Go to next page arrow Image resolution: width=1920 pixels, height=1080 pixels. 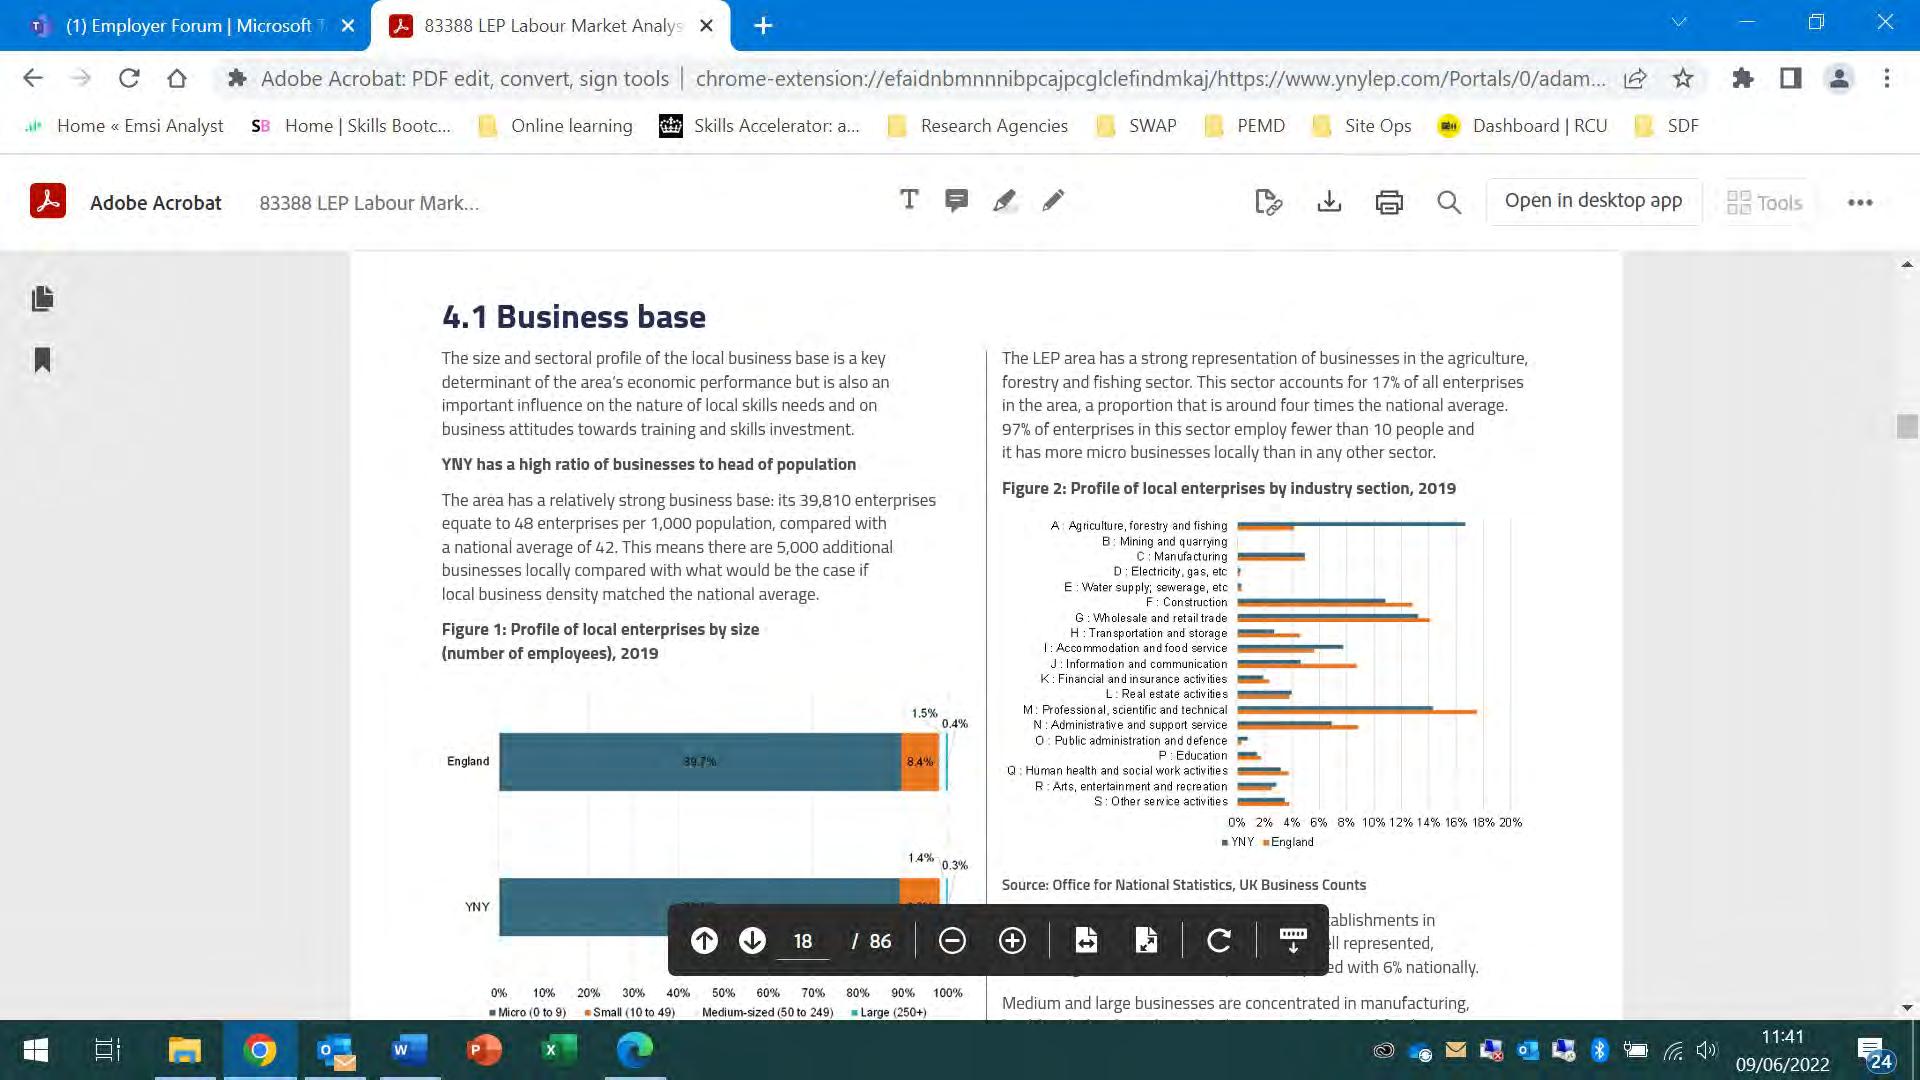[x=752, y=940]
